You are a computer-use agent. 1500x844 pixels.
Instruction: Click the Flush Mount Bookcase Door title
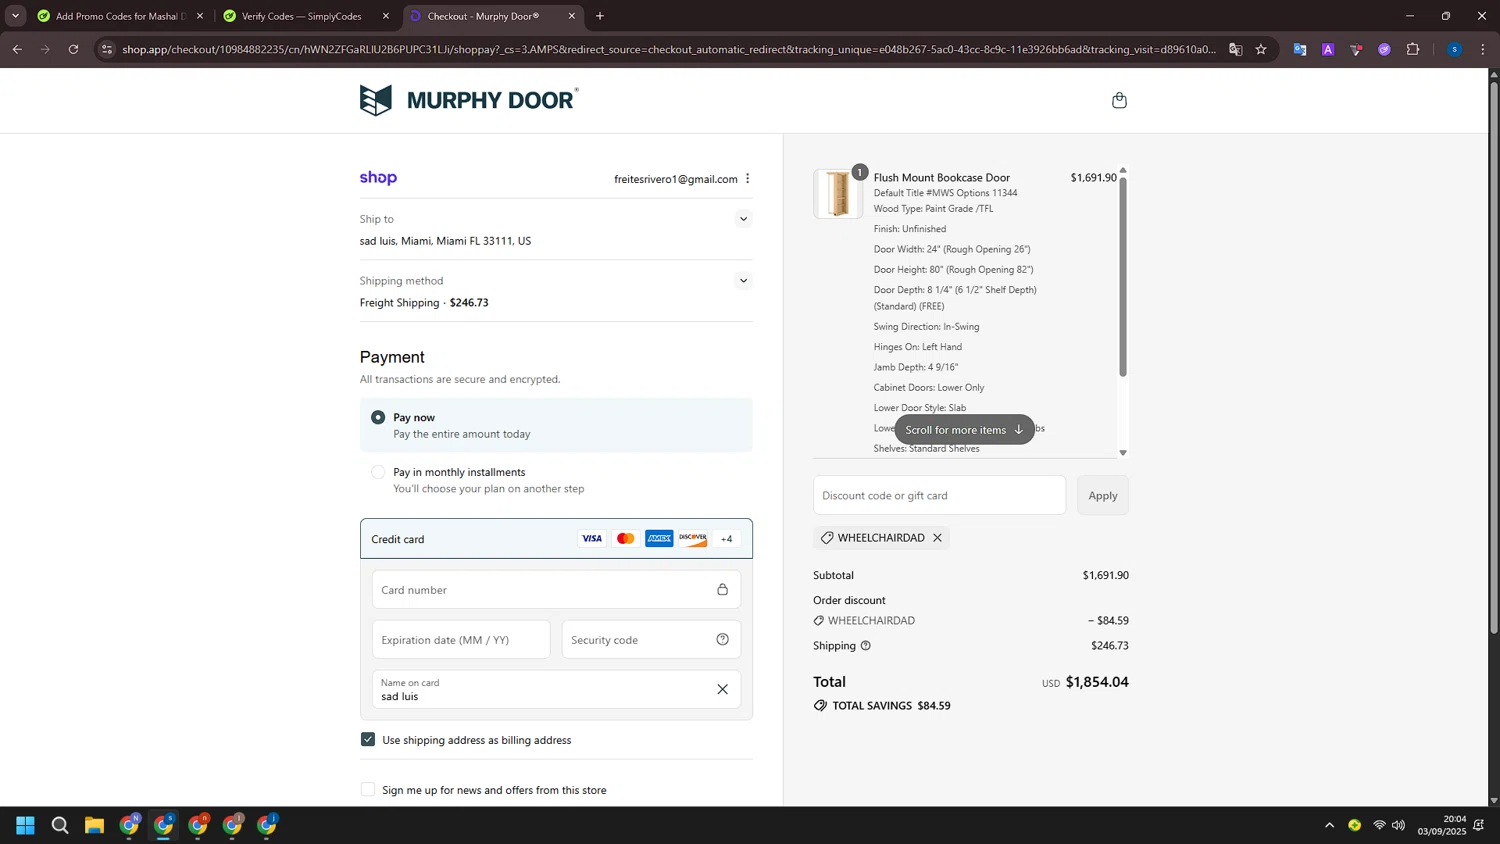942,178
